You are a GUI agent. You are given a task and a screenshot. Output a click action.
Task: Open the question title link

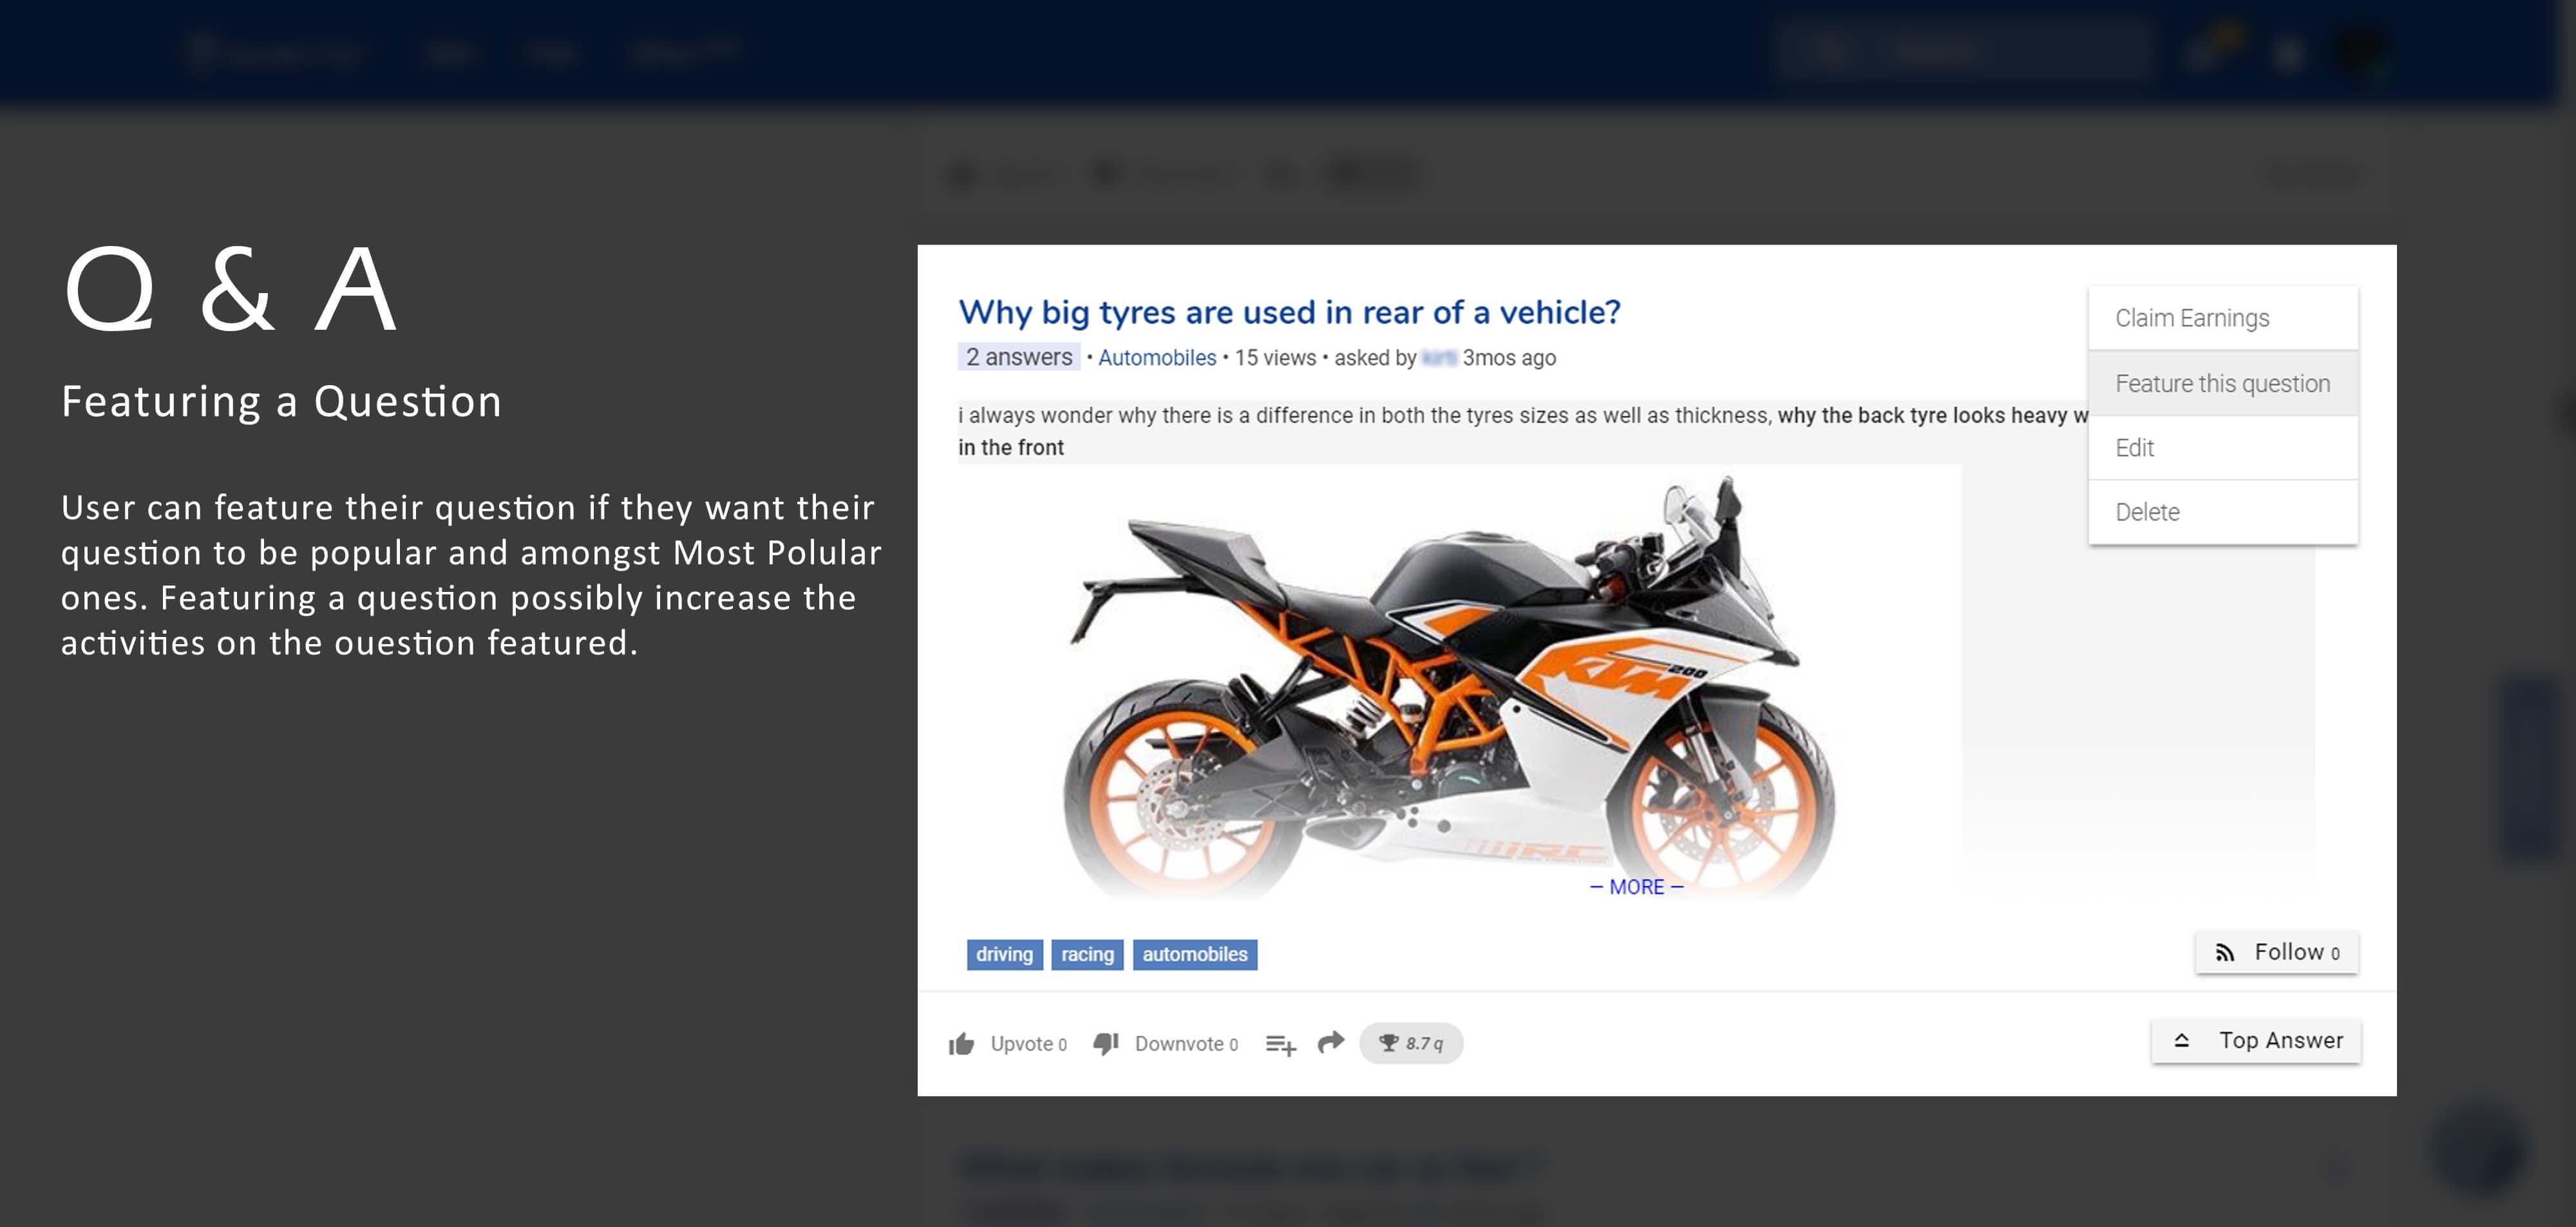coord(1289,312)
